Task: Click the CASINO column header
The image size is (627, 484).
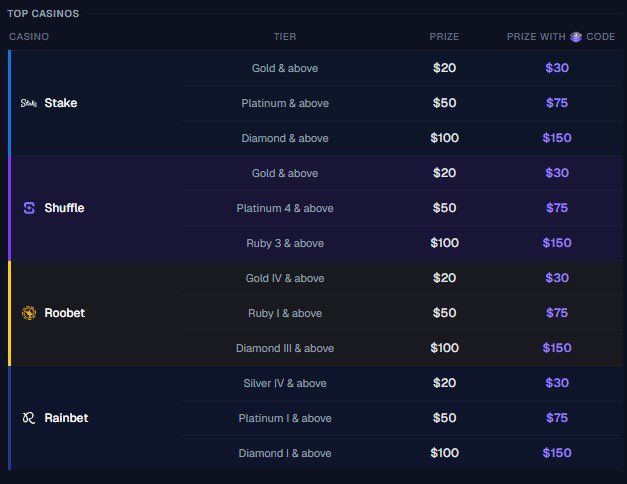Action: pos(29,37)
